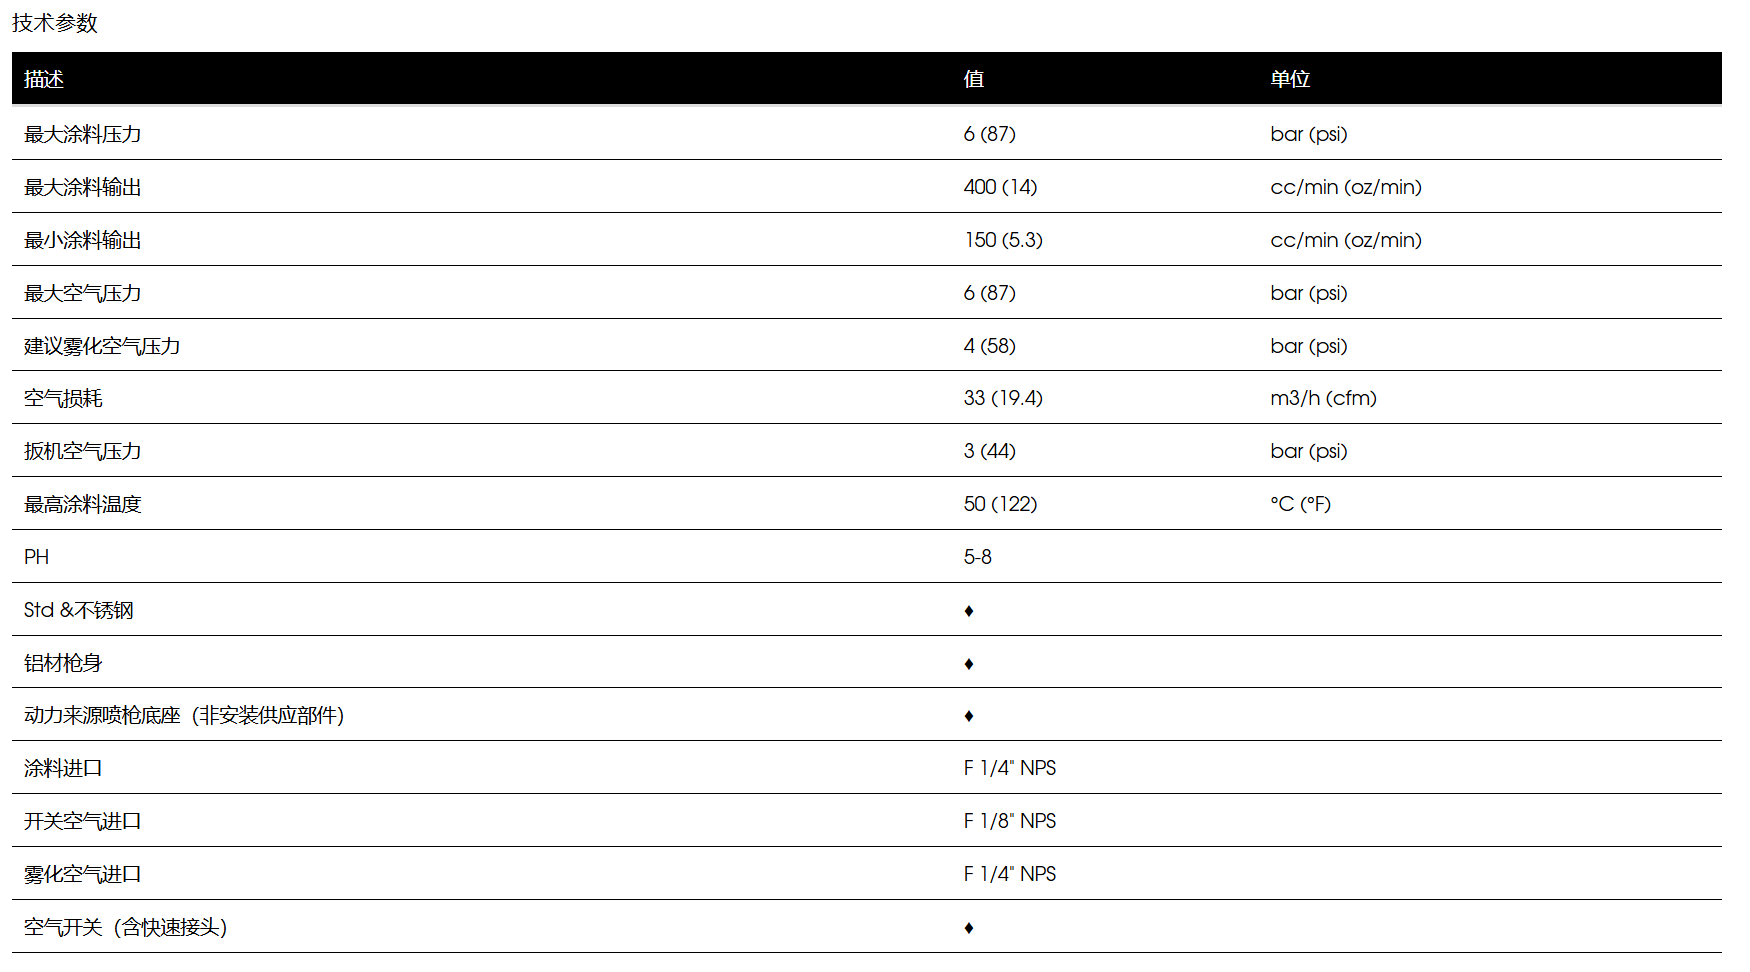
Task: Select the F 1/8" NPS value
Action: pyautogui.click(x=1010, y=821)
